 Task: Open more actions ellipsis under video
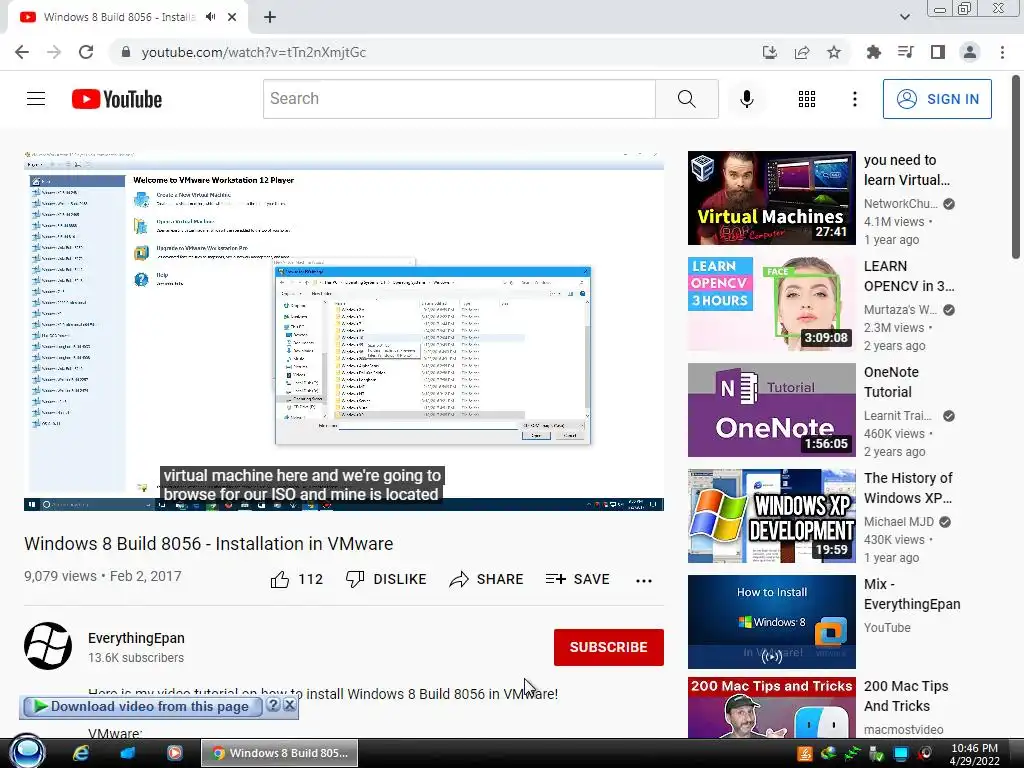(x=644, y=581)
